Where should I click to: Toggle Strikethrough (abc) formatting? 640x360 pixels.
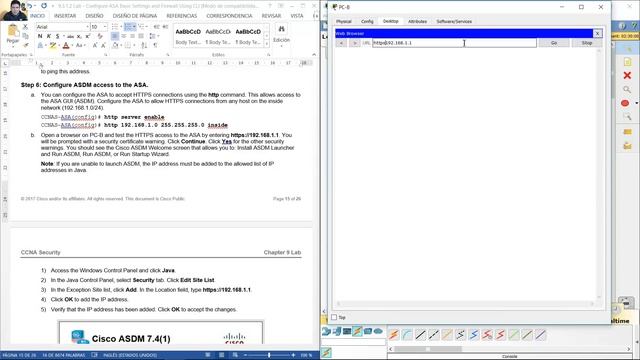[70, 36]
